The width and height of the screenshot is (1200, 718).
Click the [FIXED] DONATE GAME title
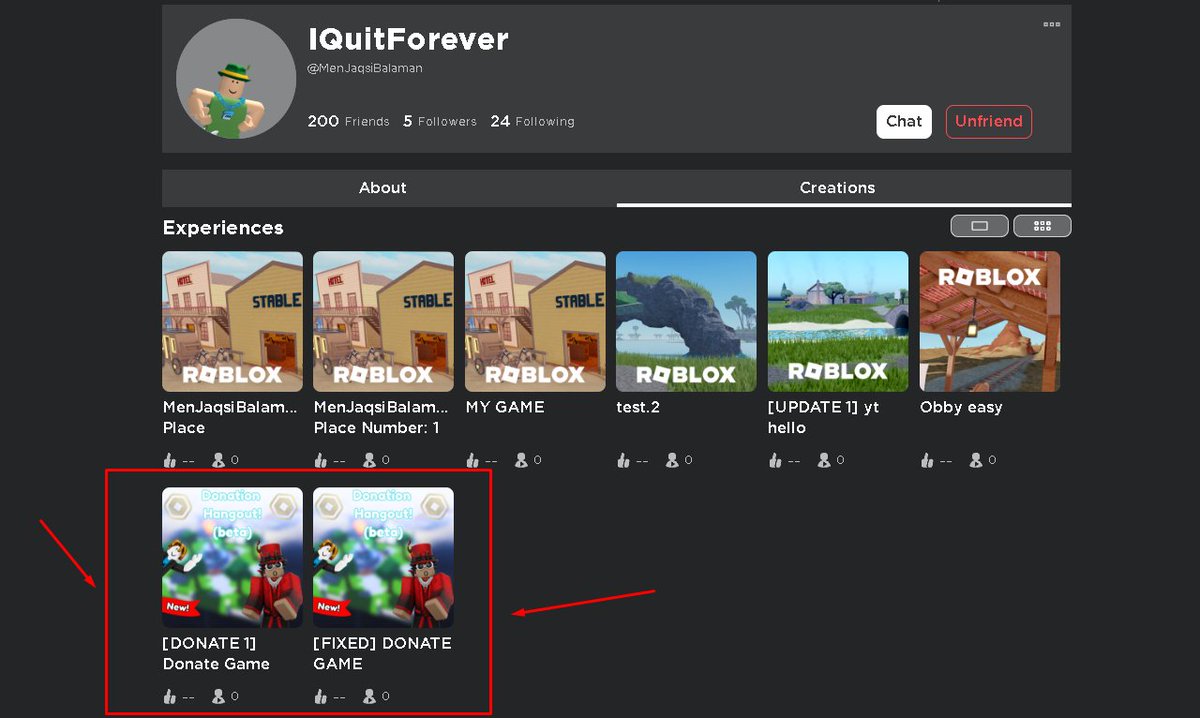pyautogui.click(x=382, y=653)
